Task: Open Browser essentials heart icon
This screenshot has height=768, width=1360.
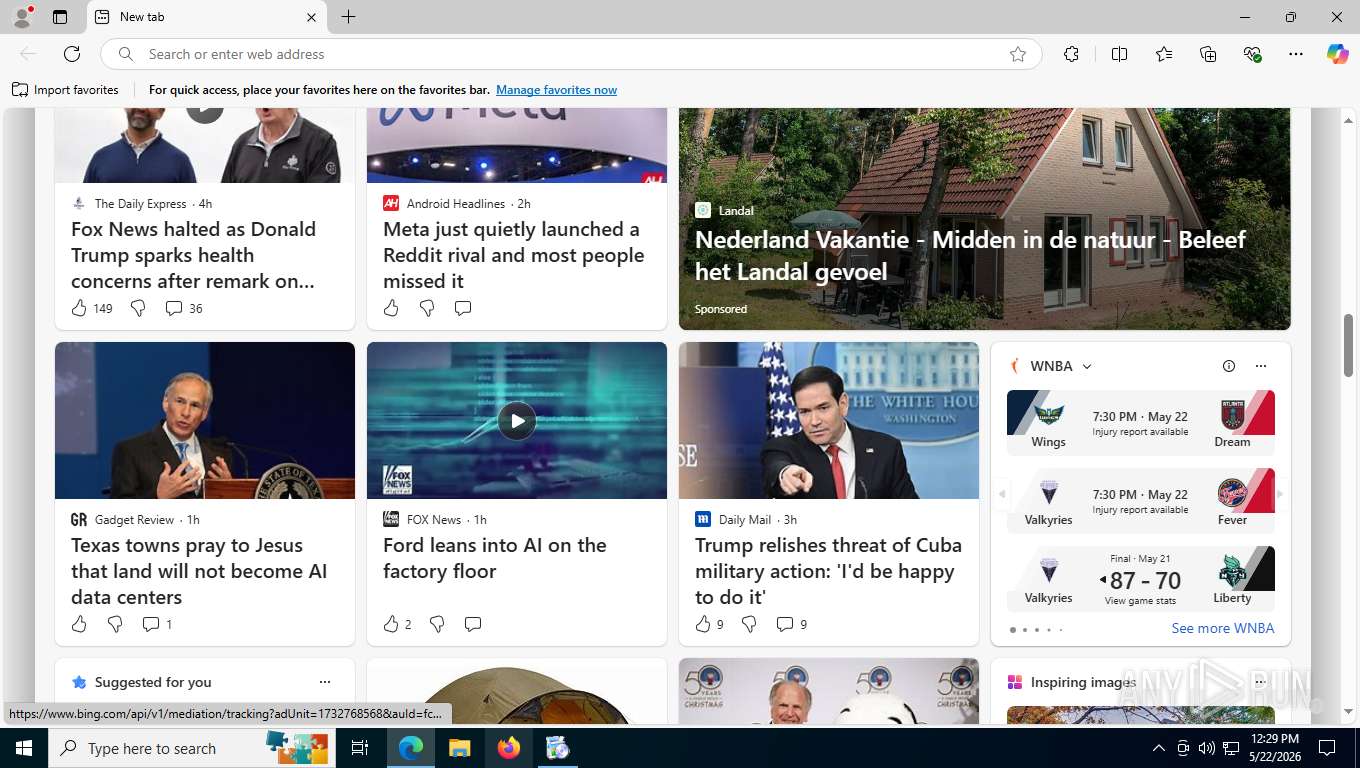Action: click(x=1252, y=54)
